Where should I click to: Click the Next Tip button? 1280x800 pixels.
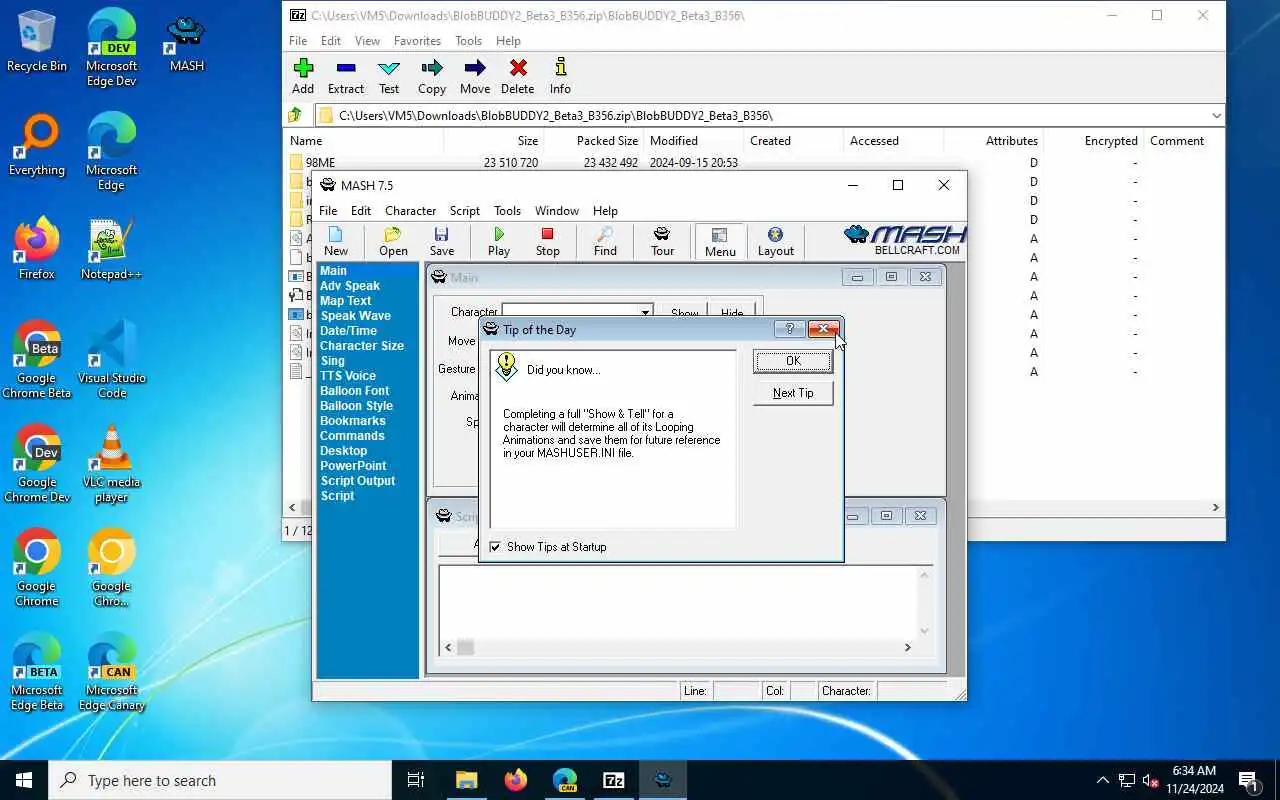(x=793, y=393)
